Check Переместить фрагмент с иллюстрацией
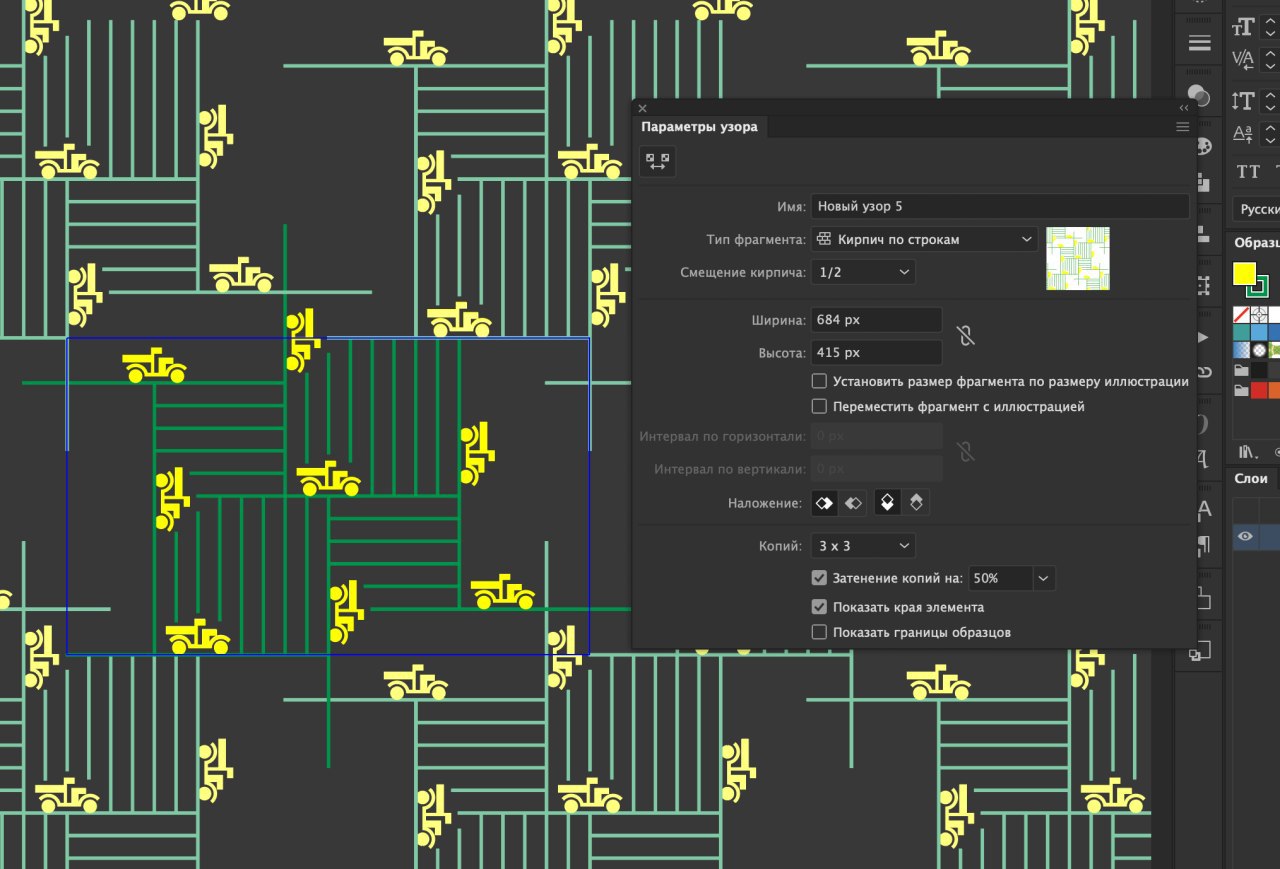The width and height of the screenshot is (1280, 869). [820, 407]
